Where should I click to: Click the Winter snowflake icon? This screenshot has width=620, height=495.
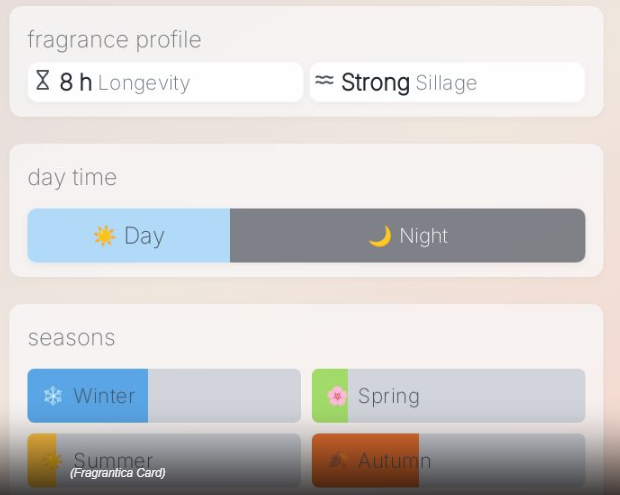click(52, 396)
